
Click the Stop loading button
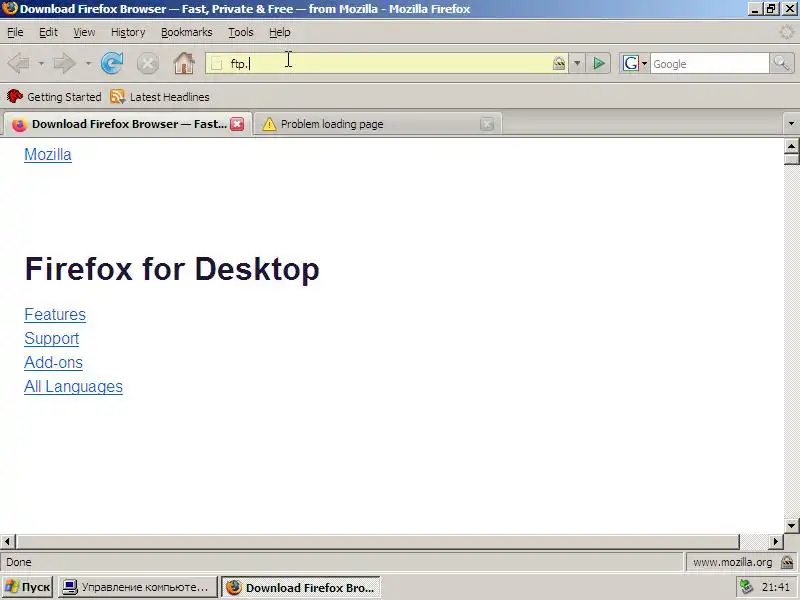[147, 64]
